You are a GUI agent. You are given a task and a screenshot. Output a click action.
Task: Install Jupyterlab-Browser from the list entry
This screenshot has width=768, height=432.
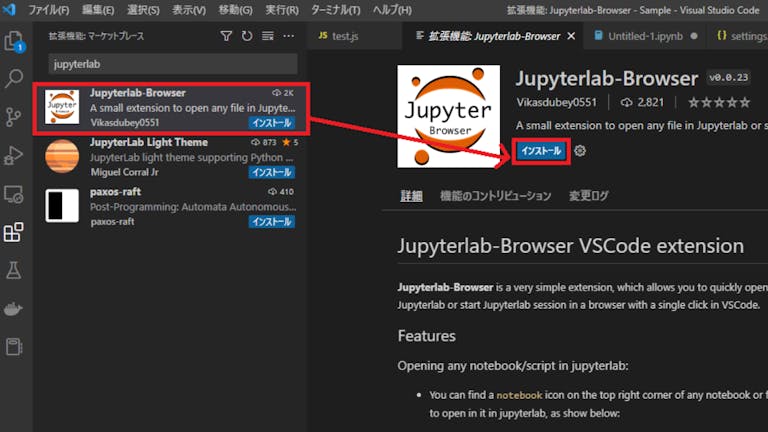click(272, 122)
